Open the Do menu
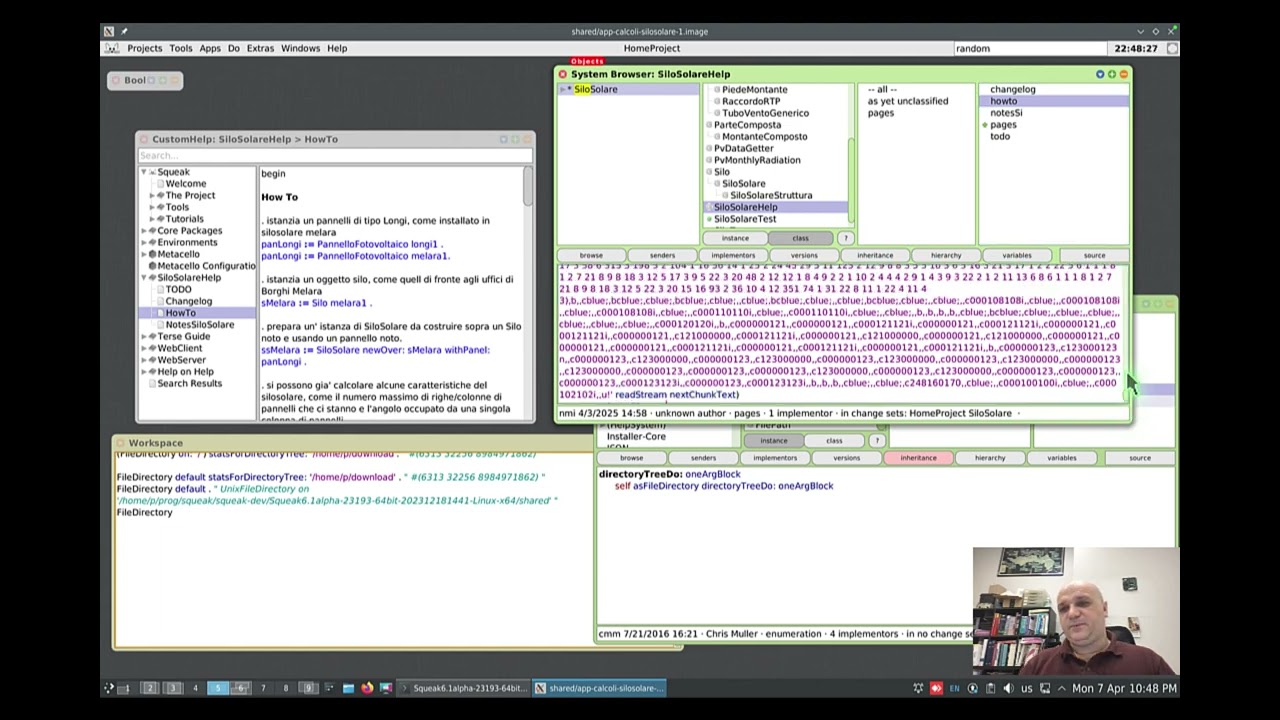 tap(234, 48)
